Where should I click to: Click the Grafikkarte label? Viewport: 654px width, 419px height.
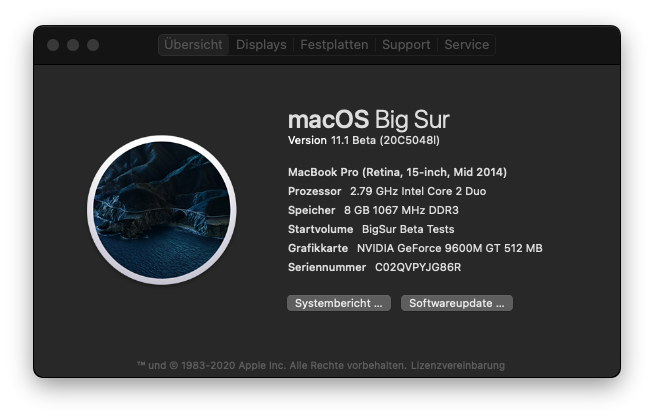318,248
